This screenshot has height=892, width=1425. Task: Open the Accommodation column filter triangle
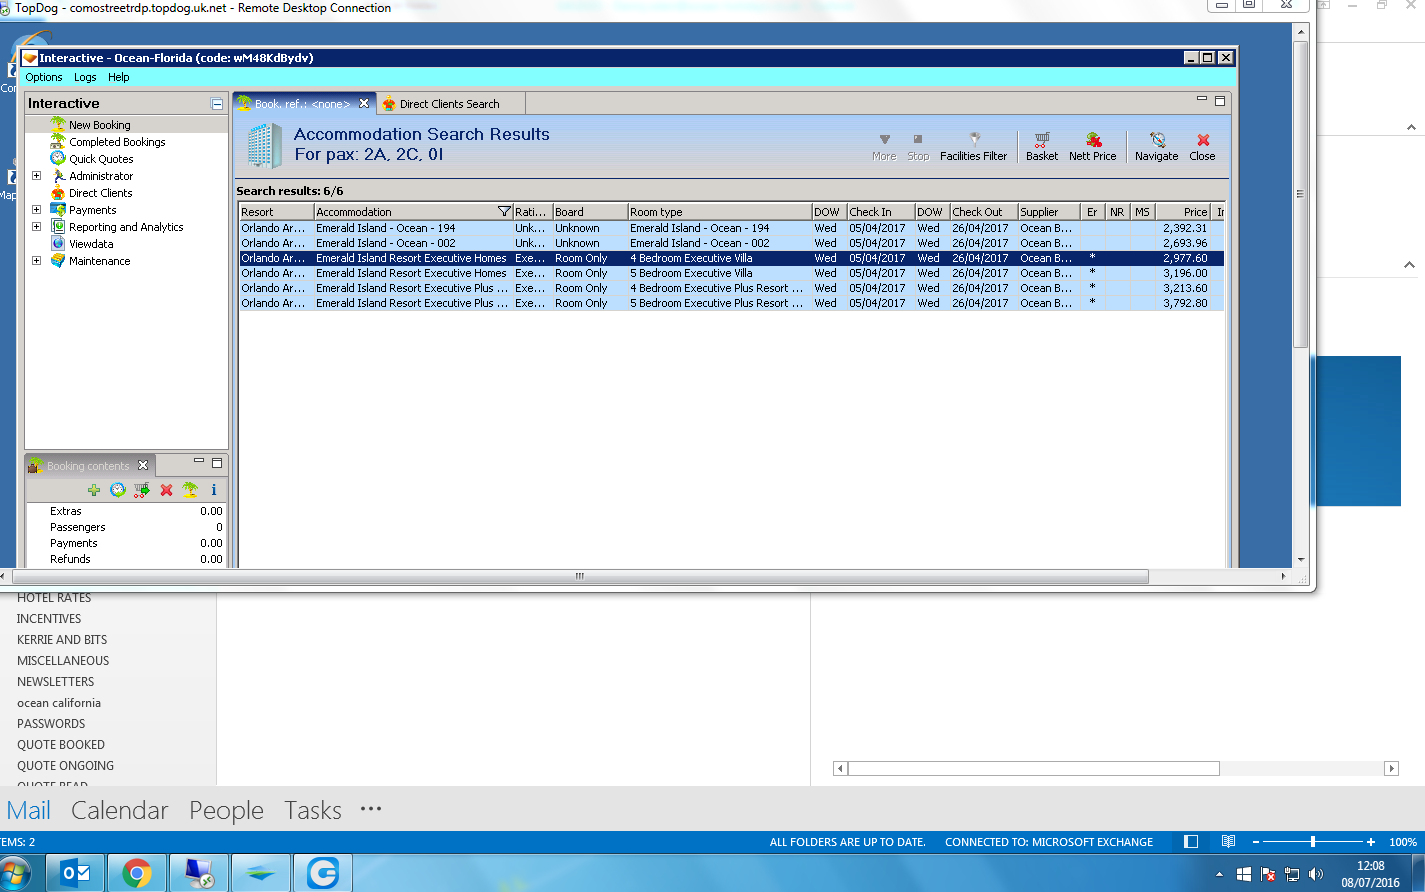click(504, 212)
